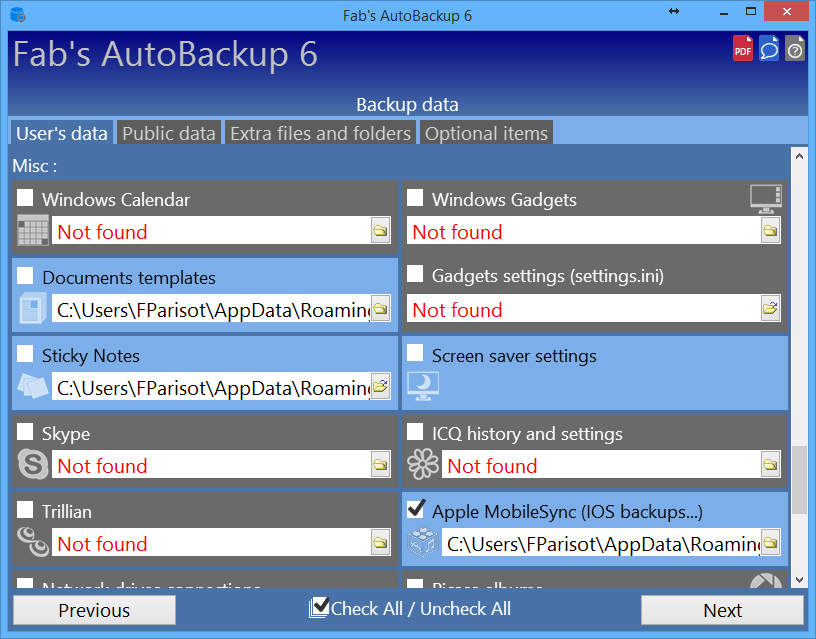This screenshot has width=816, height=639.
Task: Browse folder for Windows Calendar path
Action: (381, 230)
